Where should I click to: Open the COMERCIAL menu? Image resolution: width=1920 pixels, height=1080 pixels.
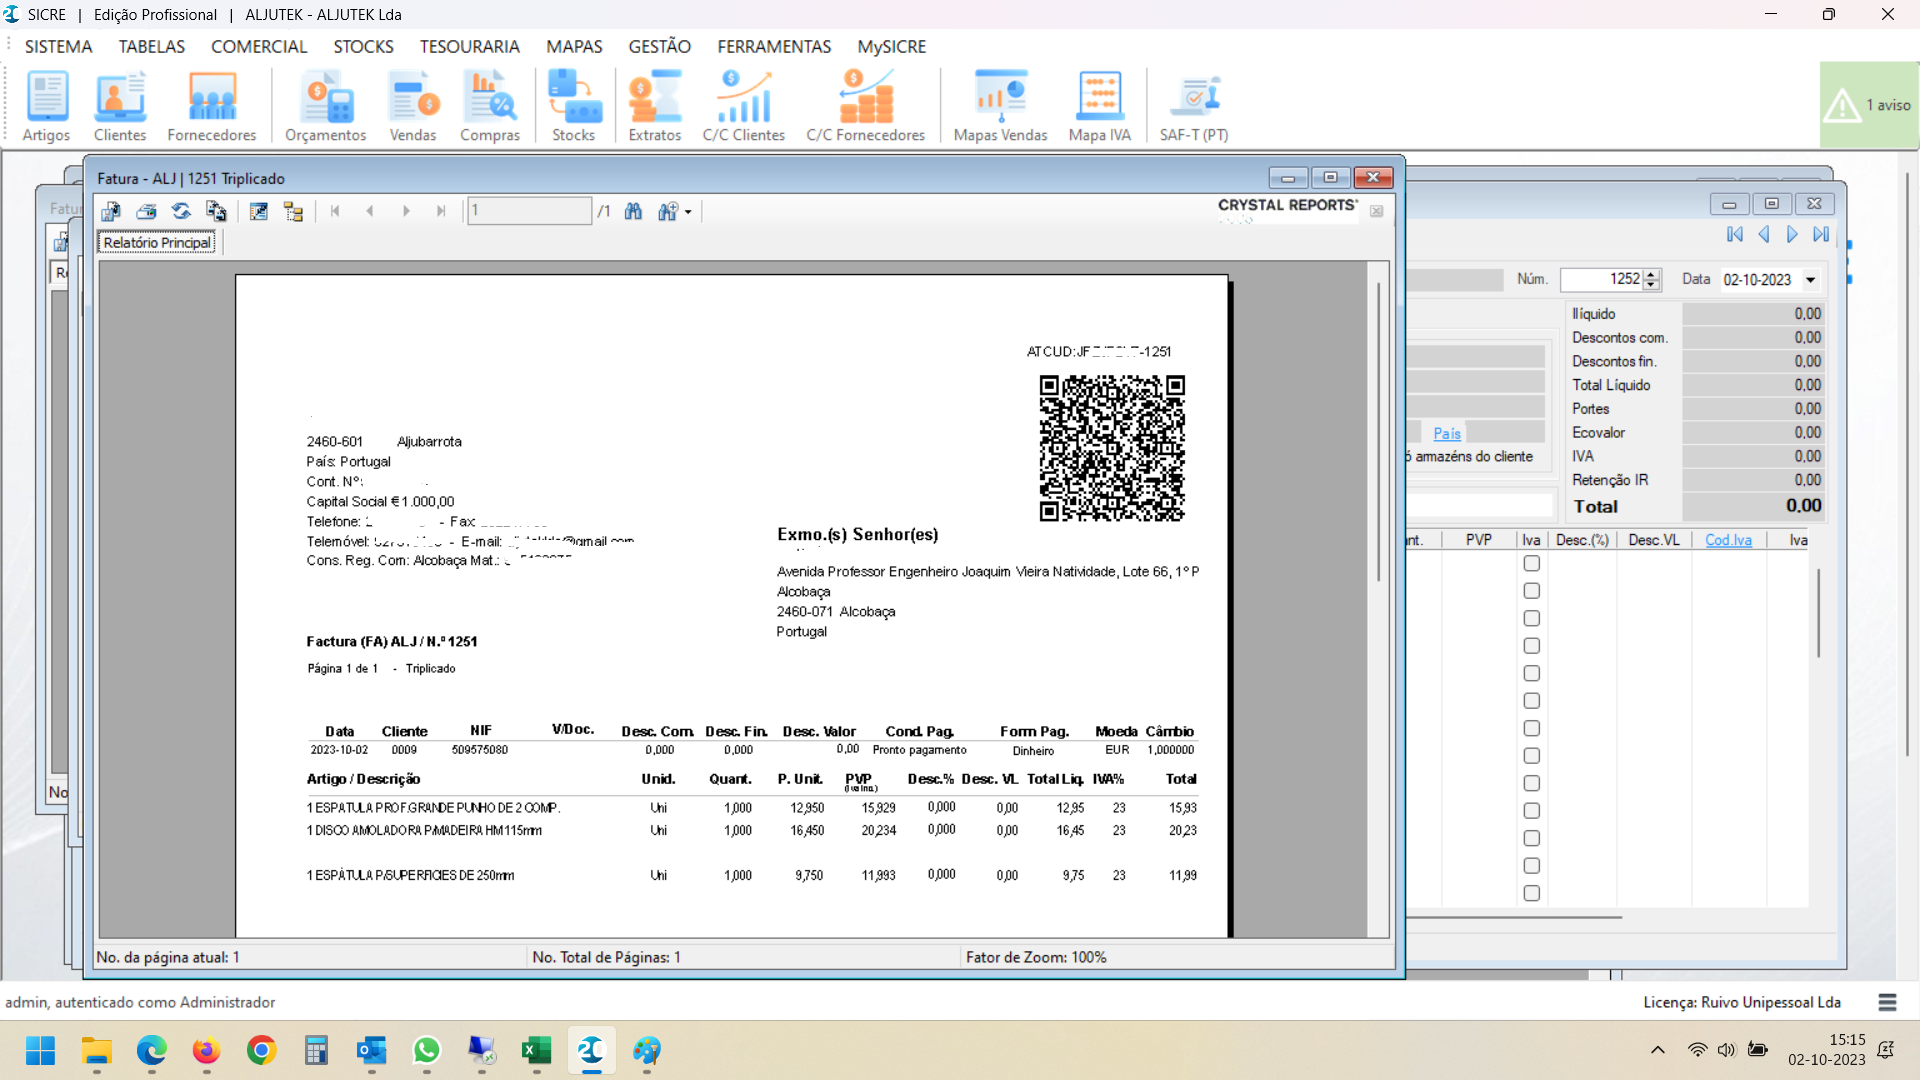[259, 47]
